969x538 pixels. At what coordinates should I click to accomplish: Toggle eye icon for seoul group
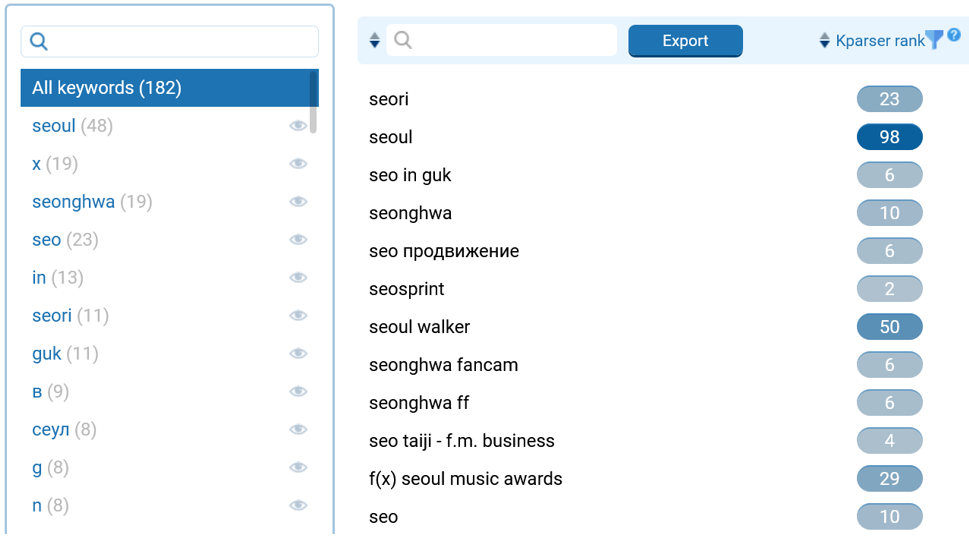point(298,126)
